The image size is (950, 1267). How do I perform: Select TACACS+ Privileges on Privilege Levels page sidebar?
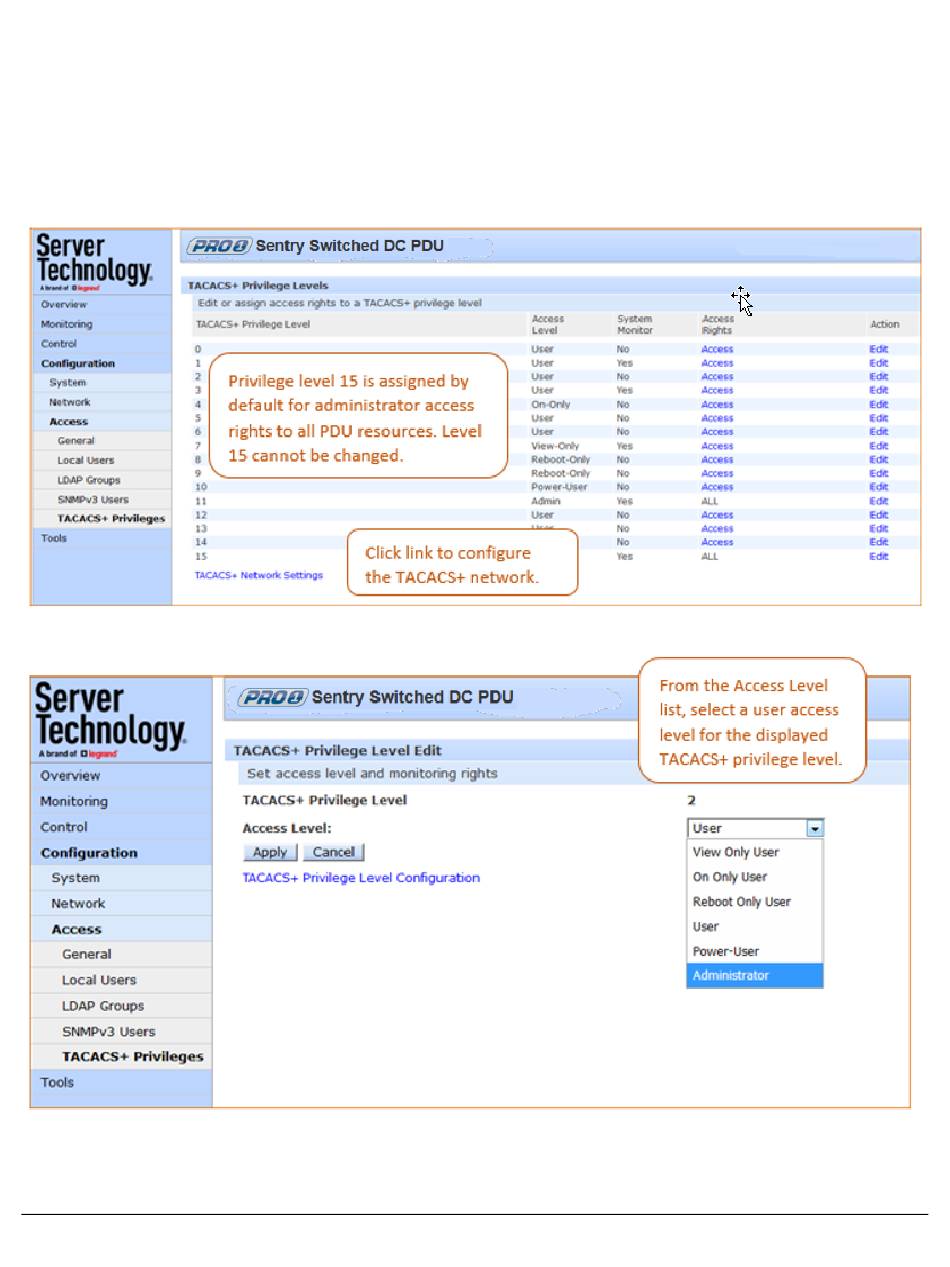[x=112, y=518]
